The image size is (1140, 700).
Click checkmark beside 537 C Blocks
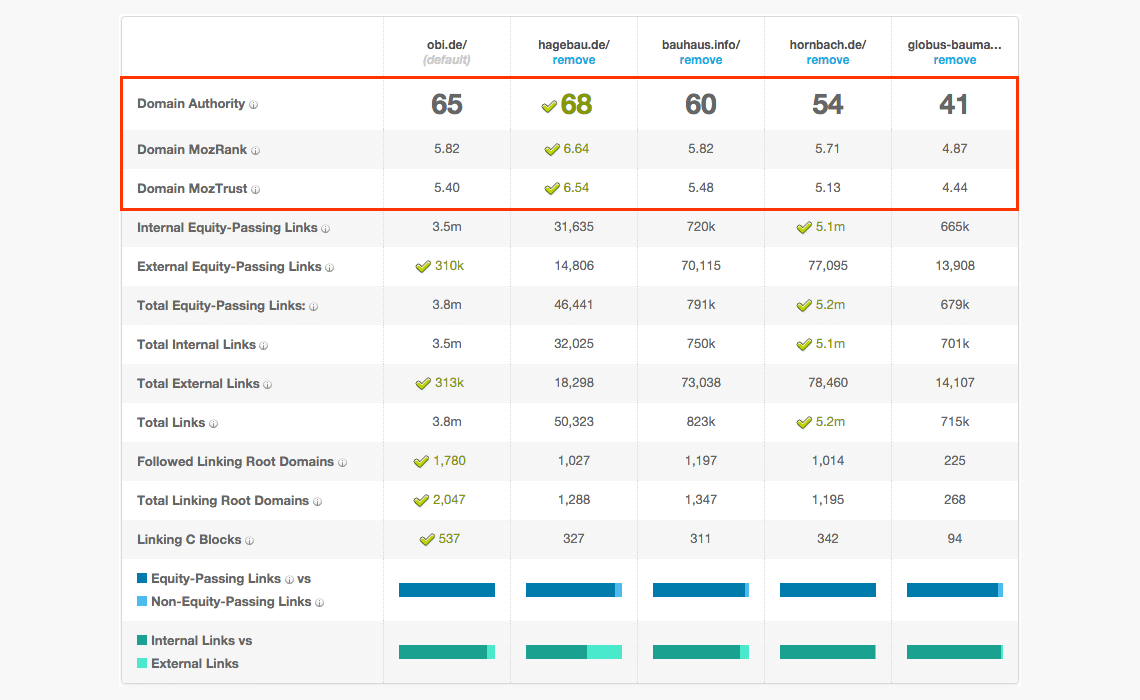pos(428,540)
